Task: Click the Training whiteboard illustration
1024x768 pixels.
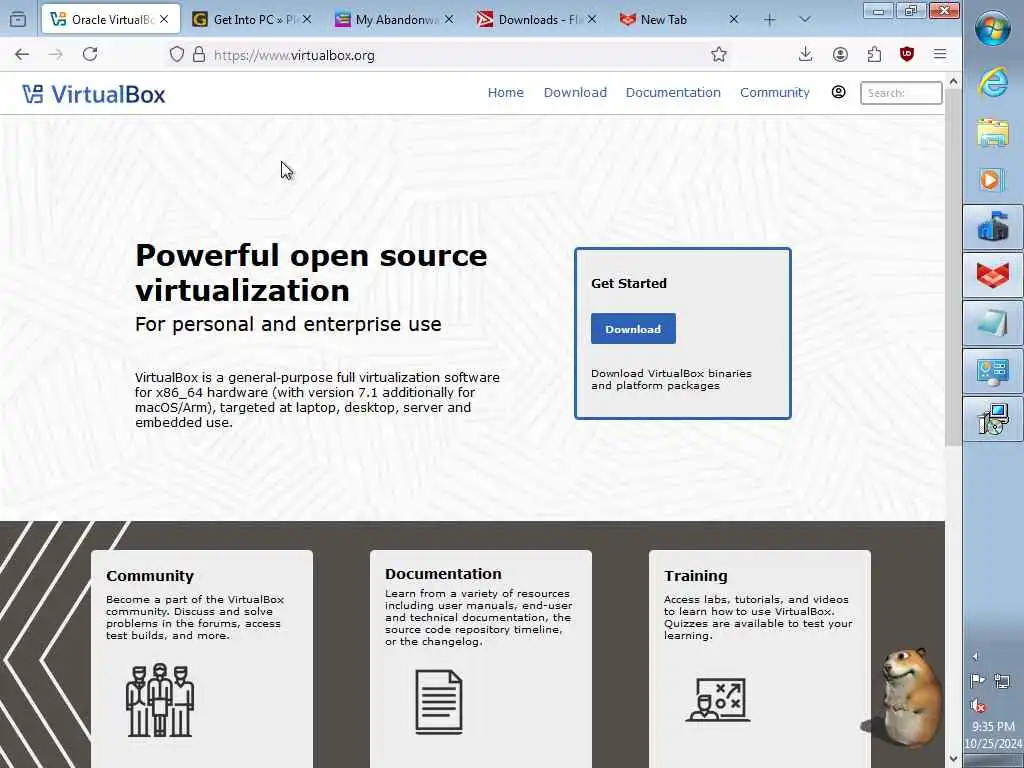Action: point(718,699)
